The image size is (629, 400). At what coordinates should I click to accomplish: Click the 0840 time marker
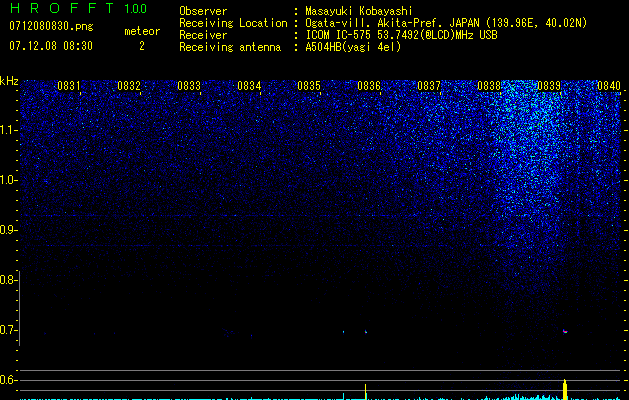pyautogui.click(x=609, y=85)
